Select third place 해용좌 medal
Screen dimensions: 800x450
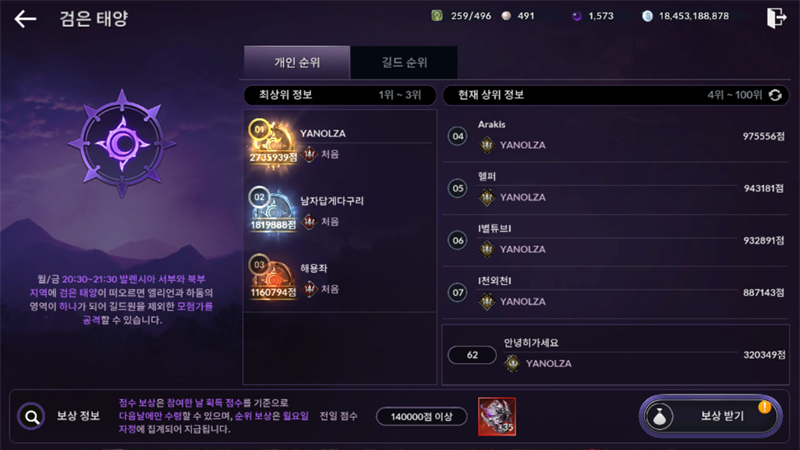click(x=272, y=277)
